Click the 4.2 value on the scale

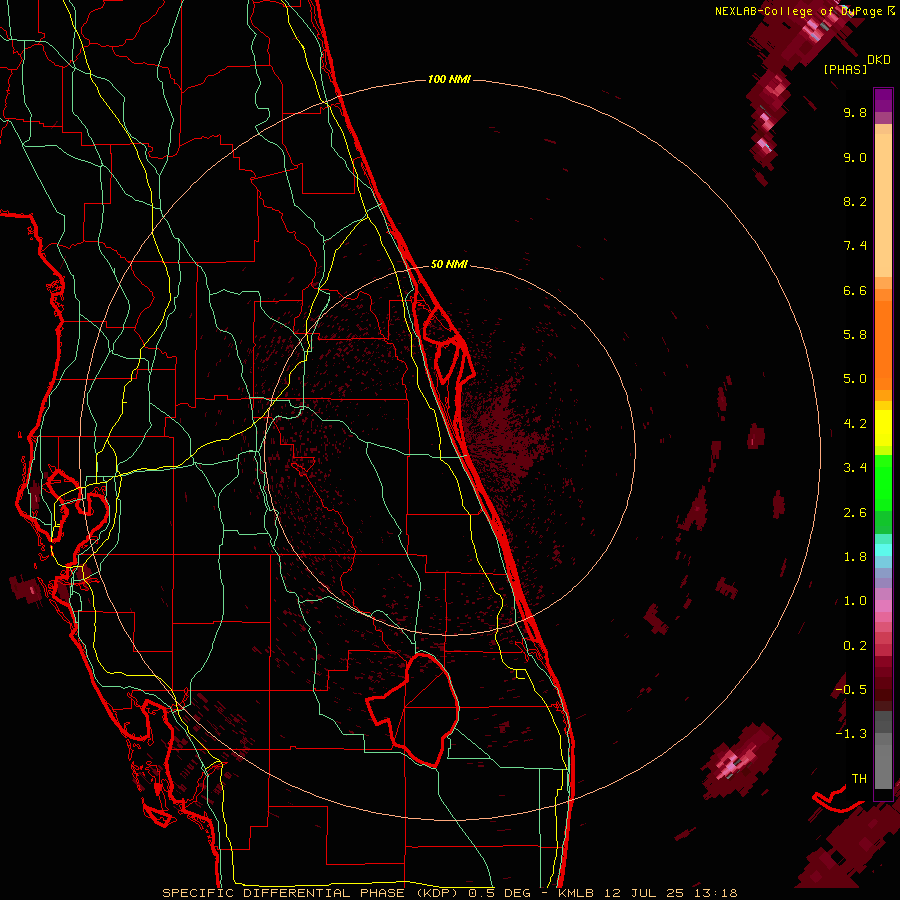point(855,424)
